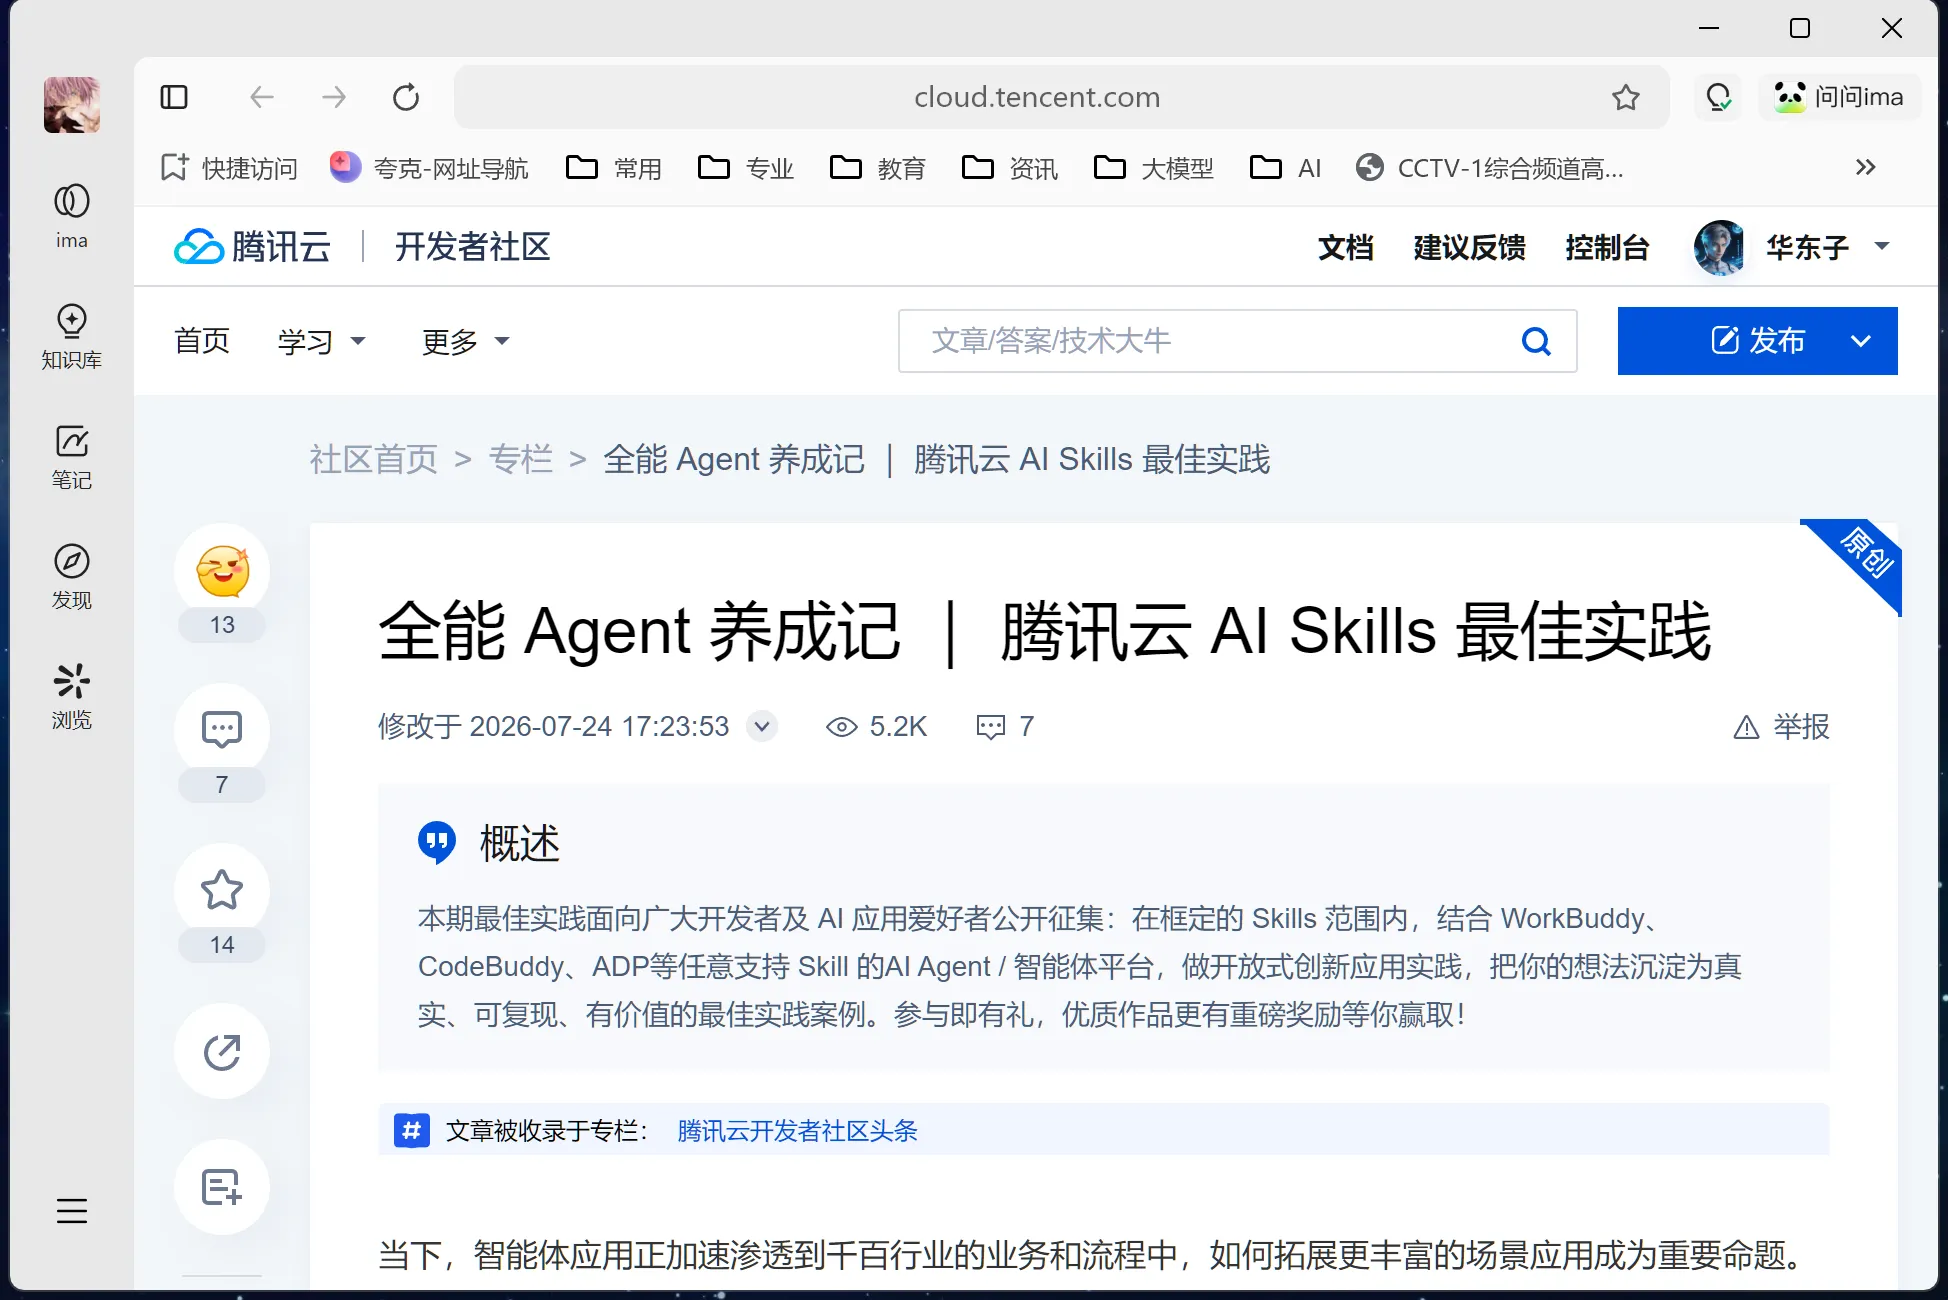Go back with the left arrow
The width and height of the screenshot is (1948, 1300).
coord(262,97)
